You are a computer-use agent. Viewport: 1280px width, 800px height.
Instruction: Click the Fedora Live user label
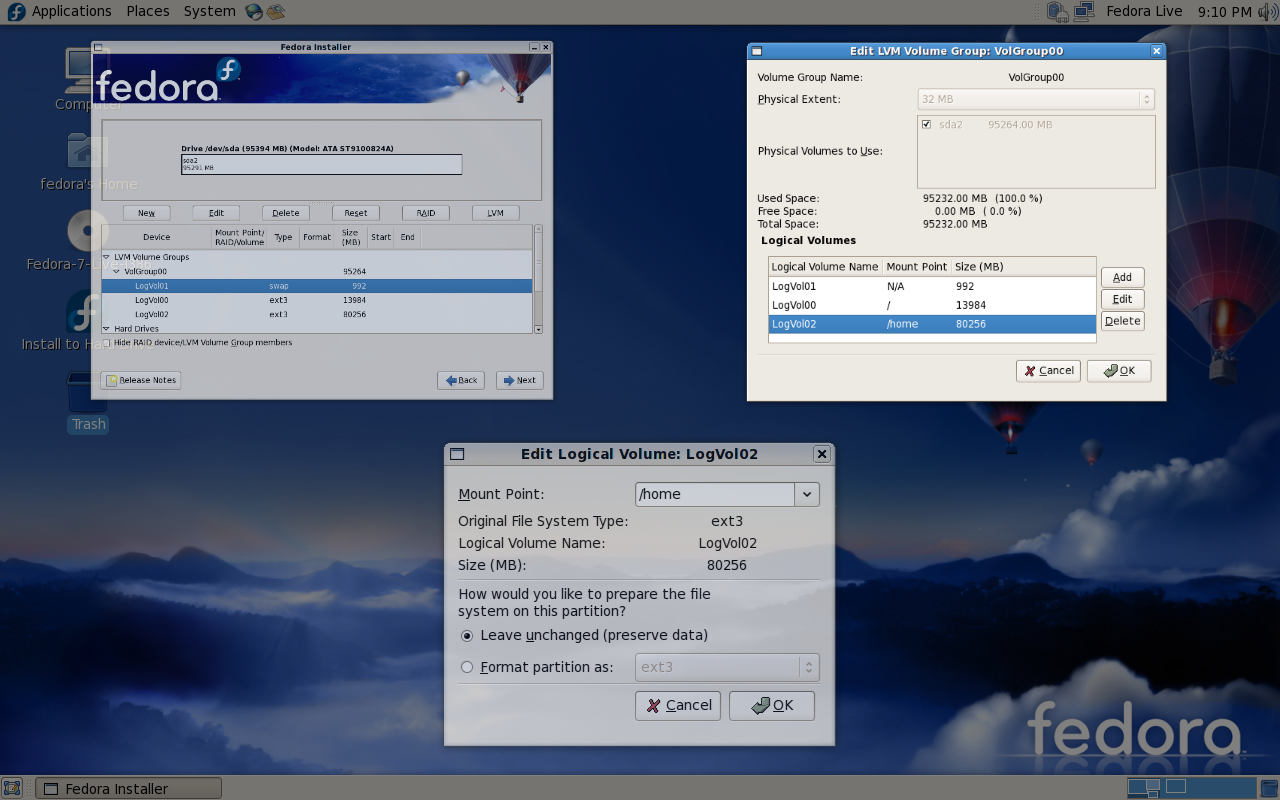click(x=1144, y=12)
